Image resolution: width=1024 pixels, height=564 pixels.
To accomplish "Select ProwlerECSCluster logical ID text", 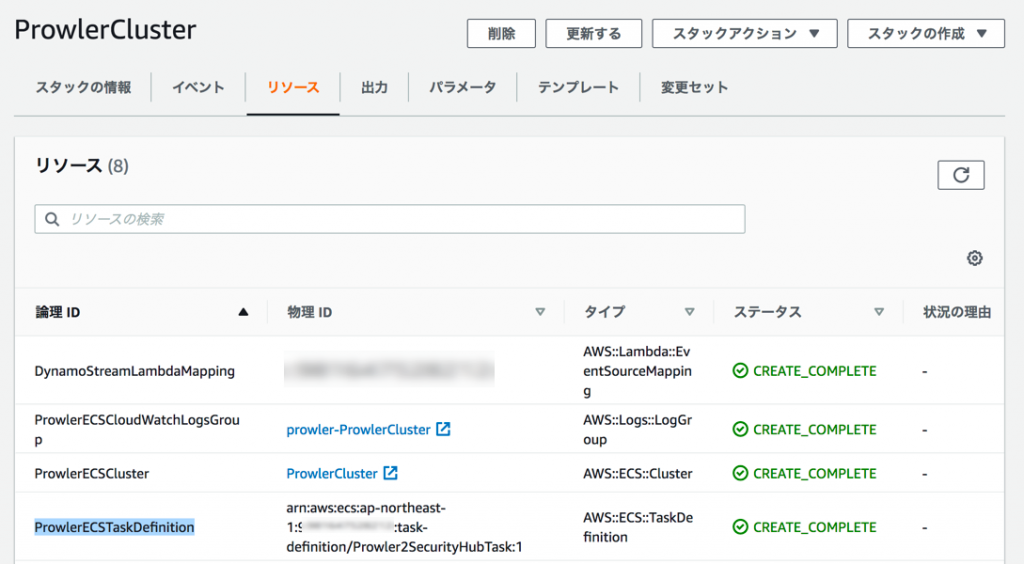I will tap(91, 473).
